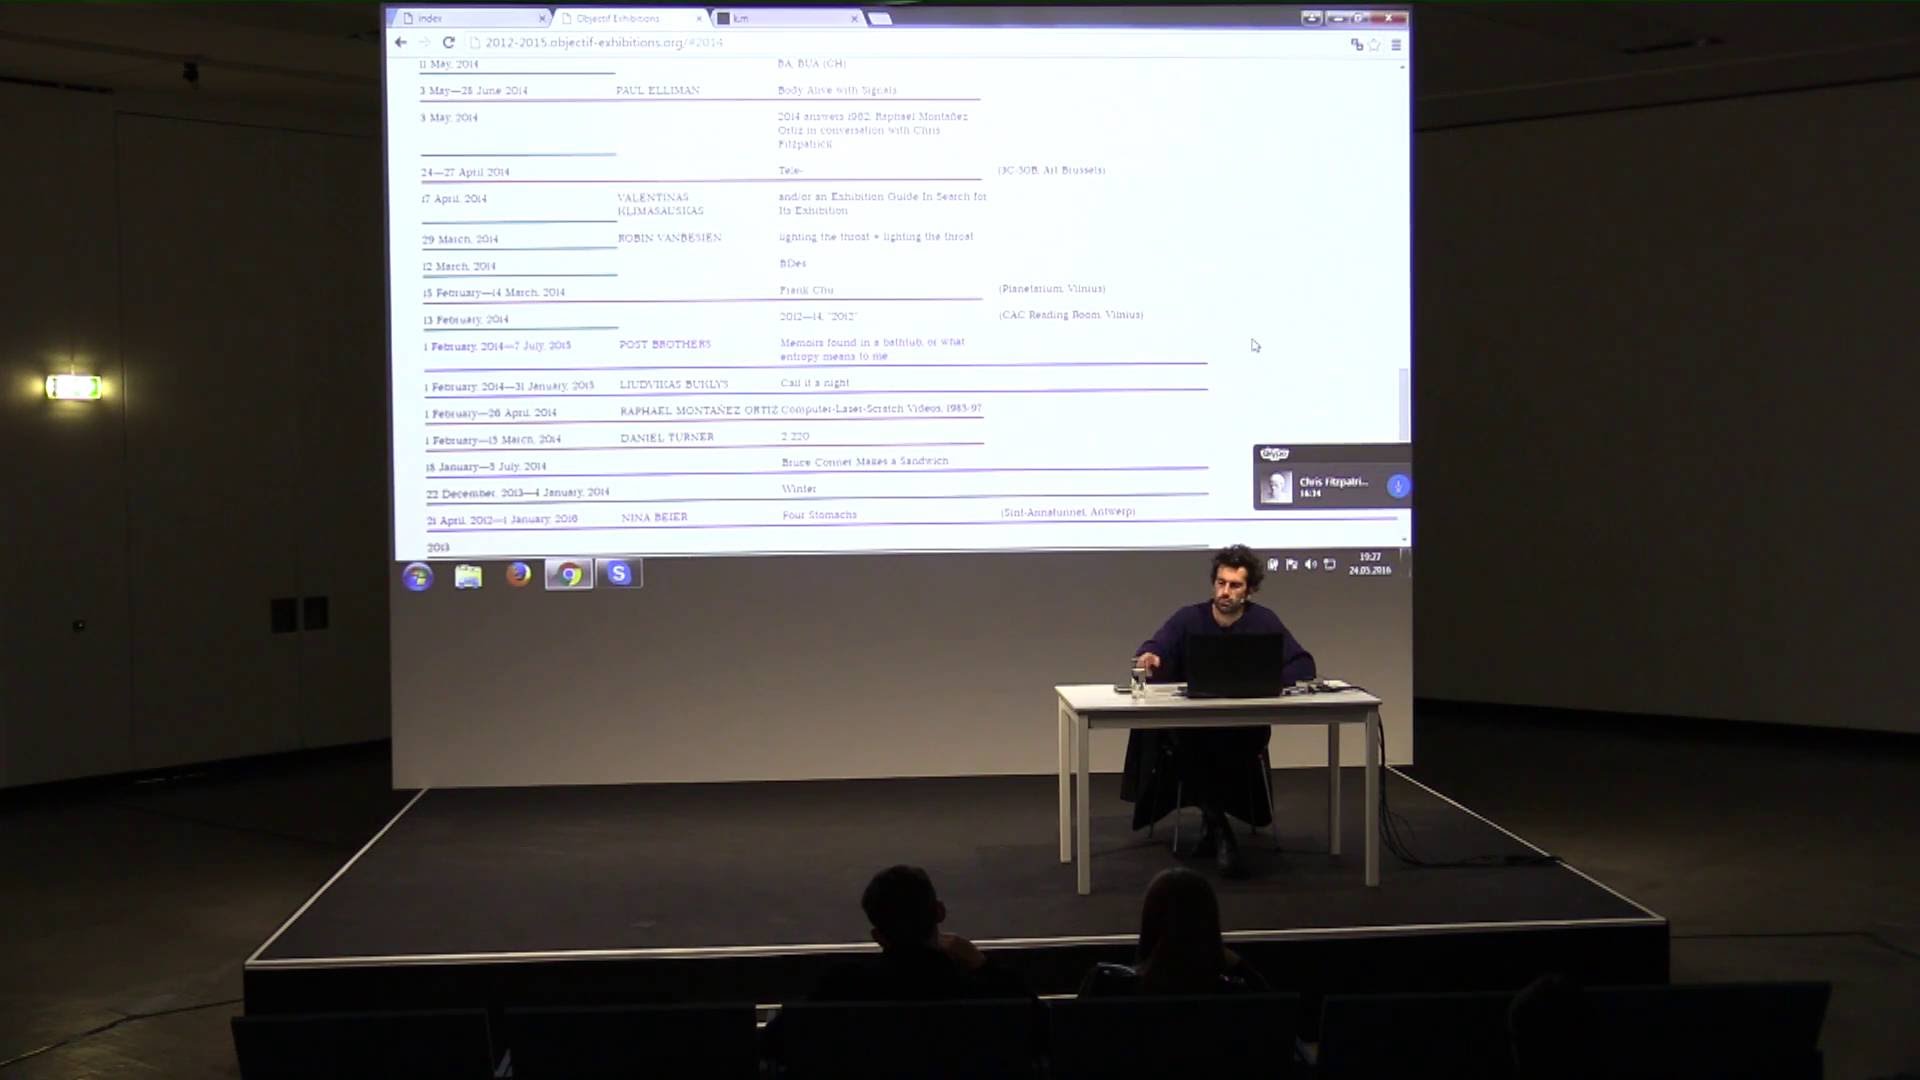
Task: Reload the objectif-exhibitions page
Action: [x=448, y=42]
